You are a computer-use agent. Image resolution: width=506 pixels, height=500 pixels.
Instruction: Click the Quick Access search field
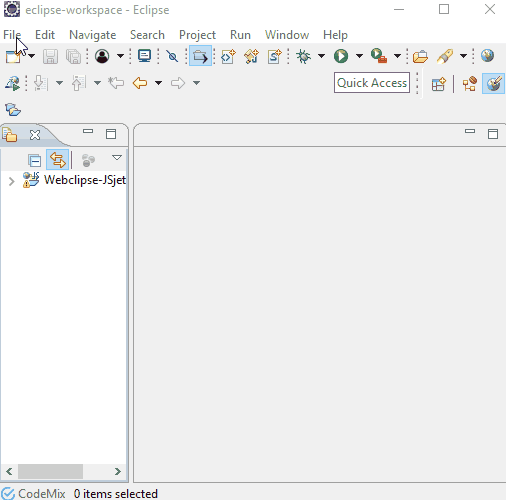(372, 83)
